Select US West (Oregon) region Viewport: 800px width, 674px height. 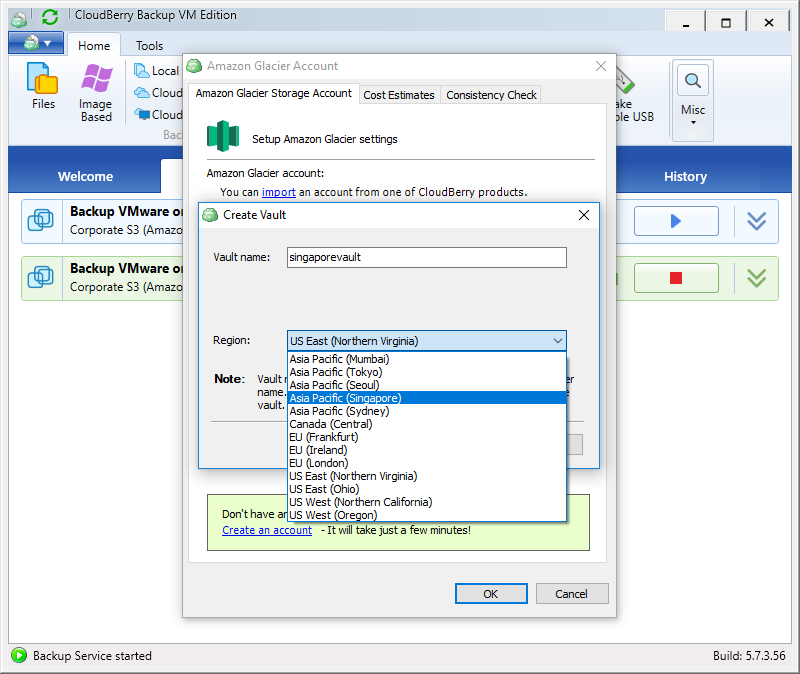[427, 515]
